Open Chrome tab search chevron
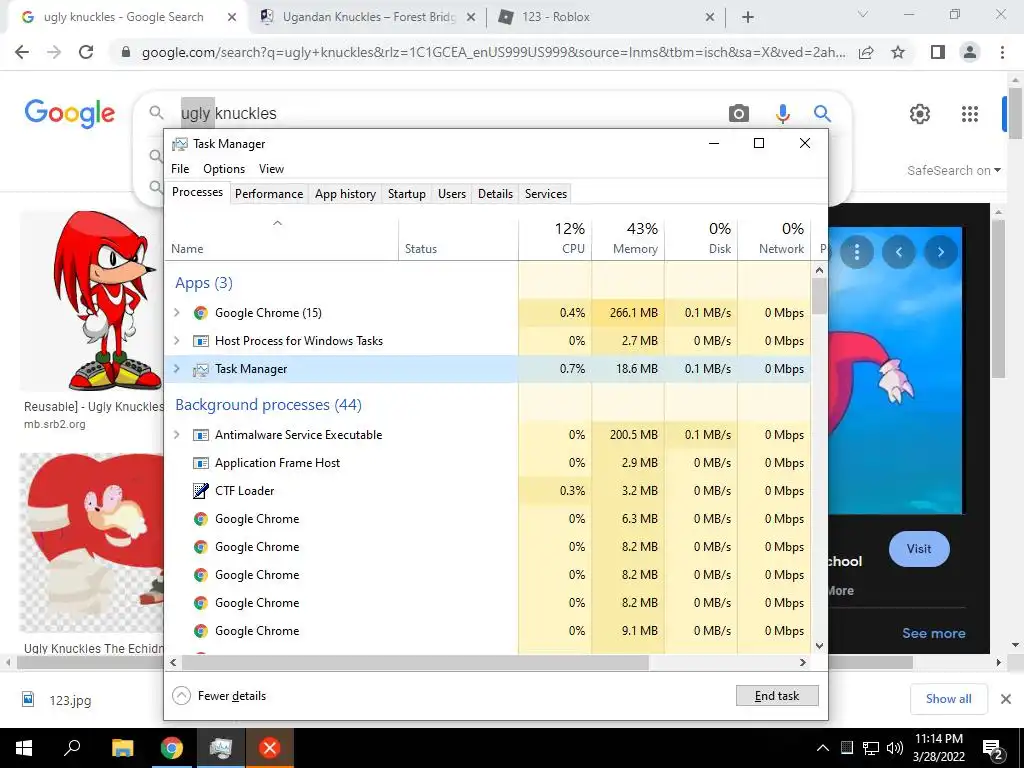Screen dimensions: 1024x768 (863, 14)
